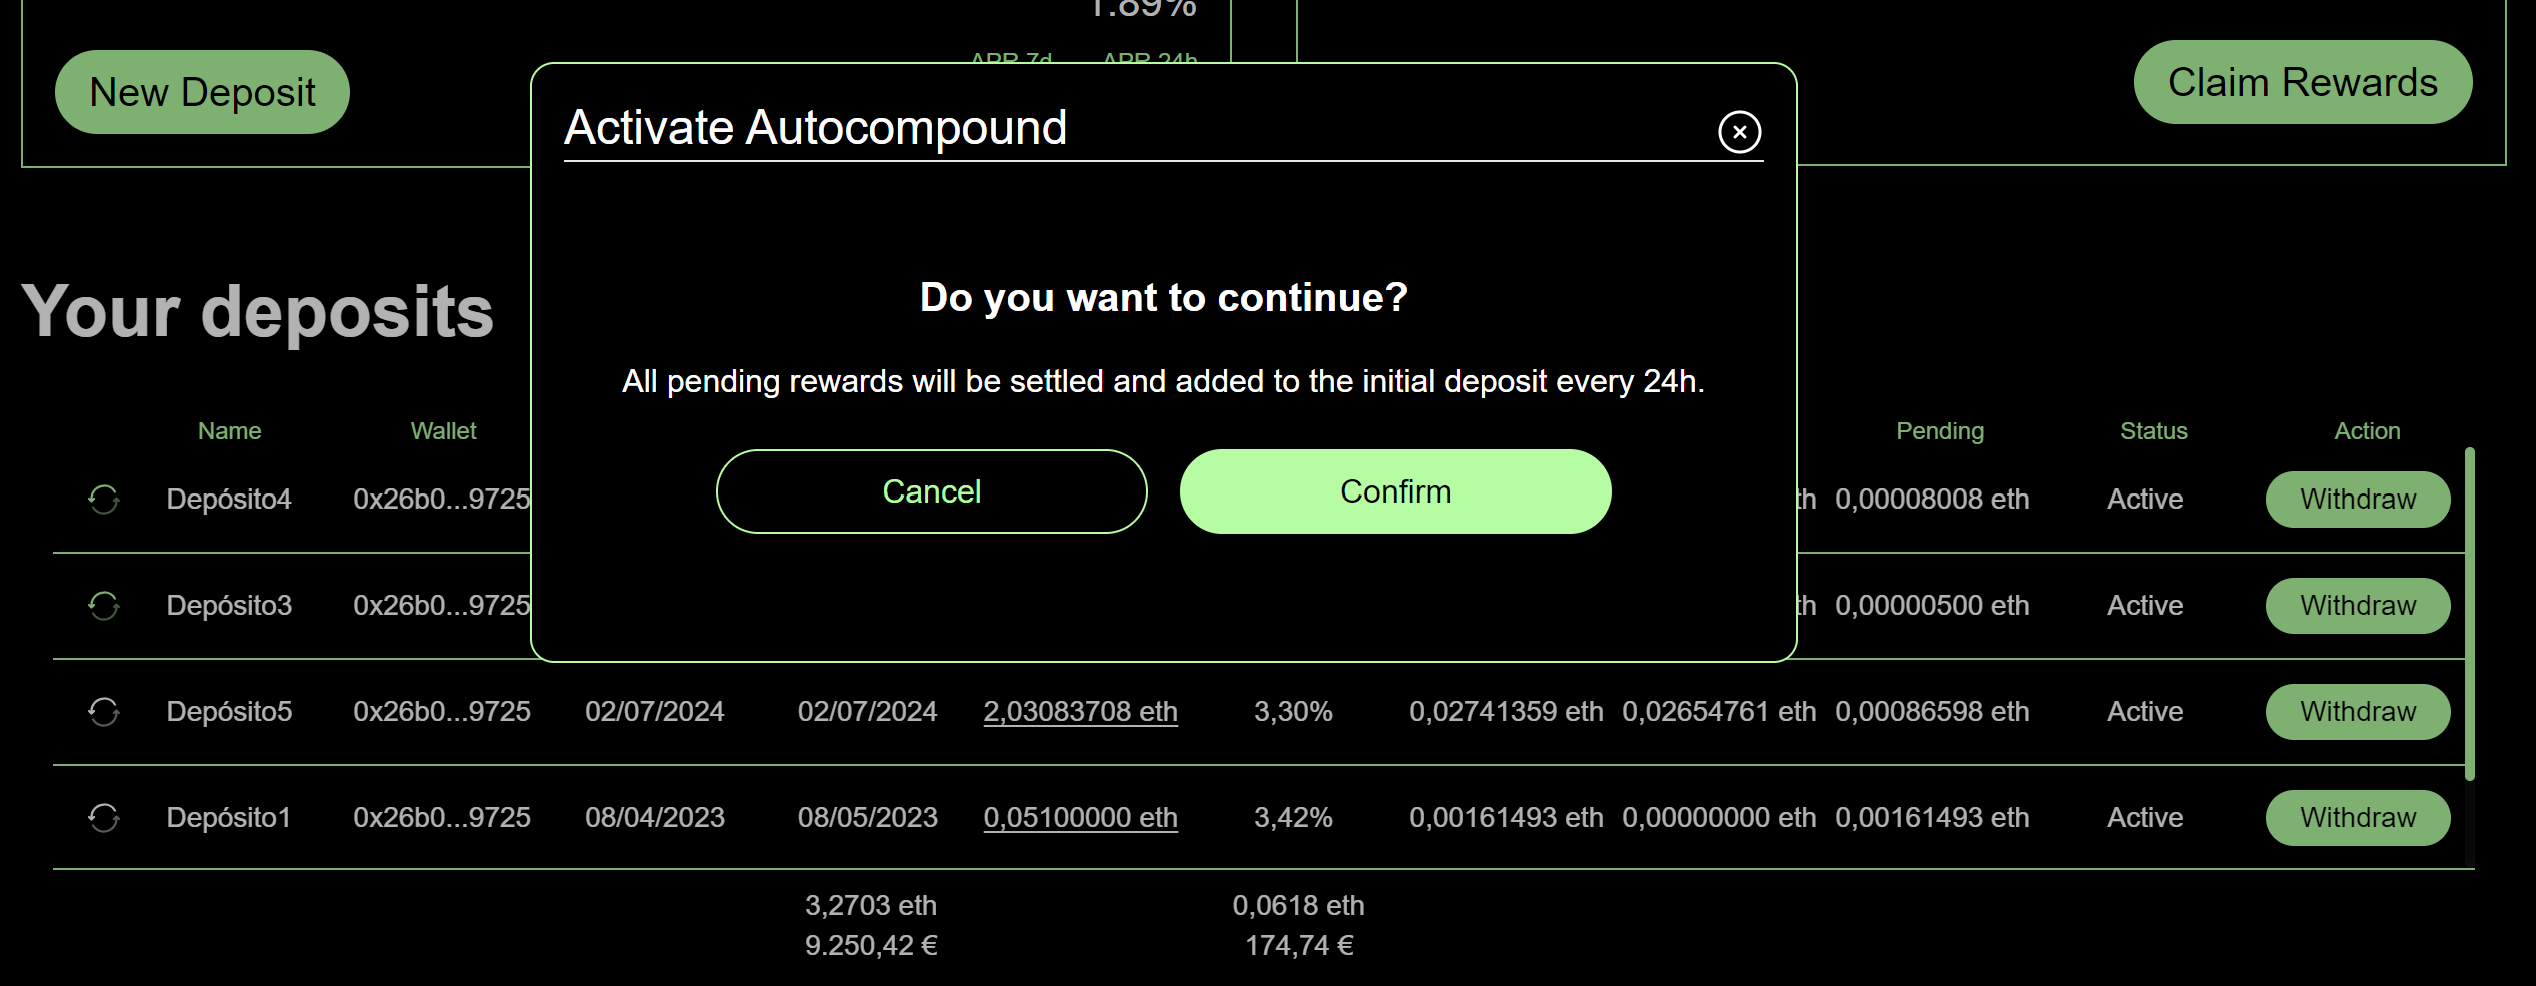Withdraw the Depósito3 deposit
Screen dimensions: 2536x986
click(2357, 605)
